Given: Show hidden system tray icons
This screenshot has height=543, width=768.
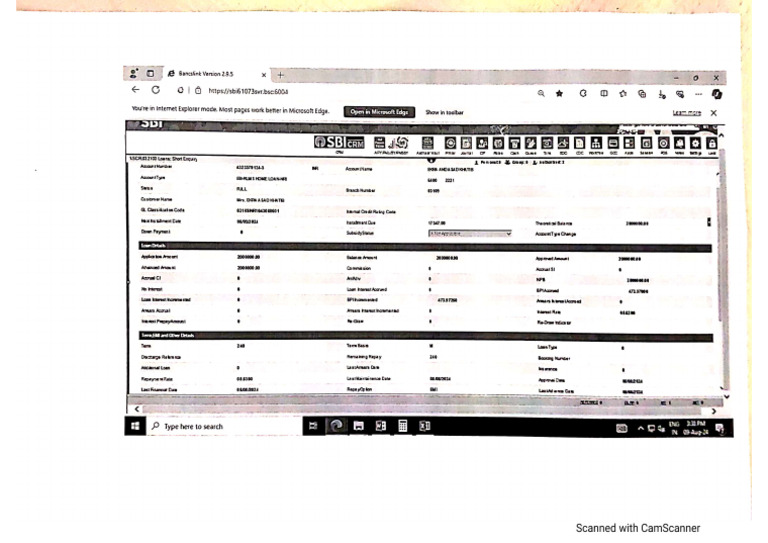Looking at the screenshot, I should point(641,428).
